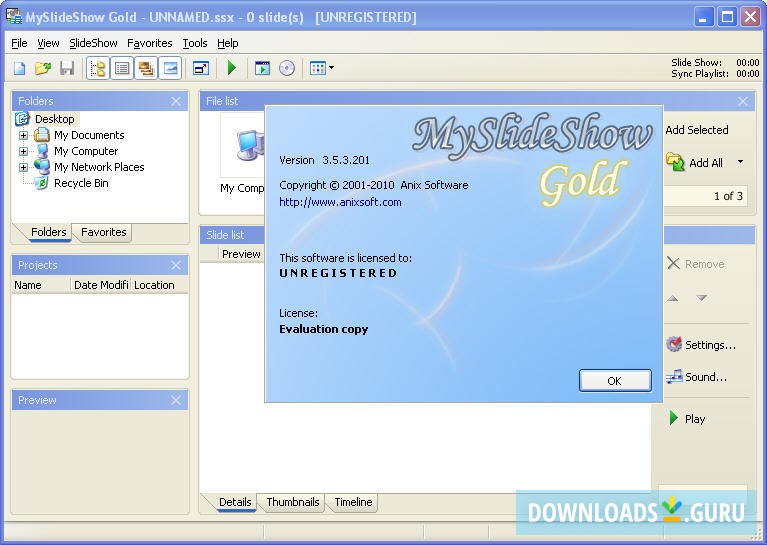Click the window-with-arrow fullscreen toolbar icon
This screenshot has height=545, width=767.
(201, 68)
